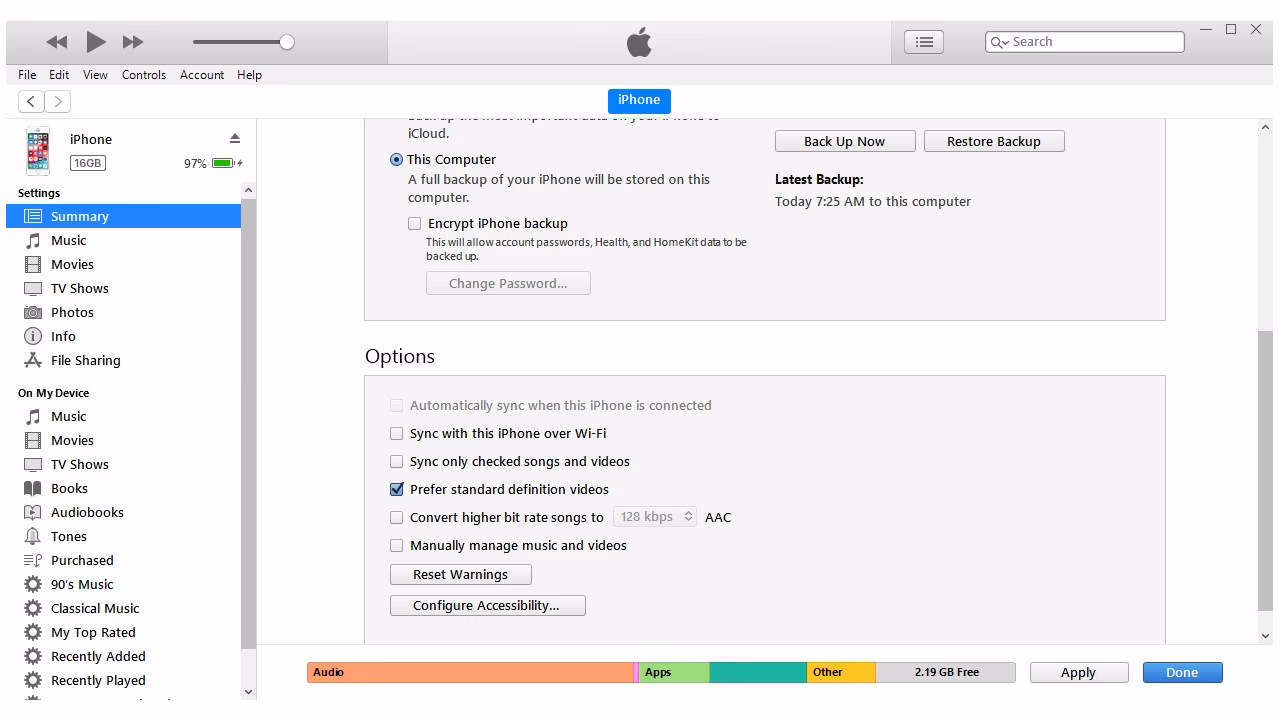Eject the iPhone from the sidebar
Image resolution: width=1280 pixels, height=720 pixels.
click(x=234, y=138)
